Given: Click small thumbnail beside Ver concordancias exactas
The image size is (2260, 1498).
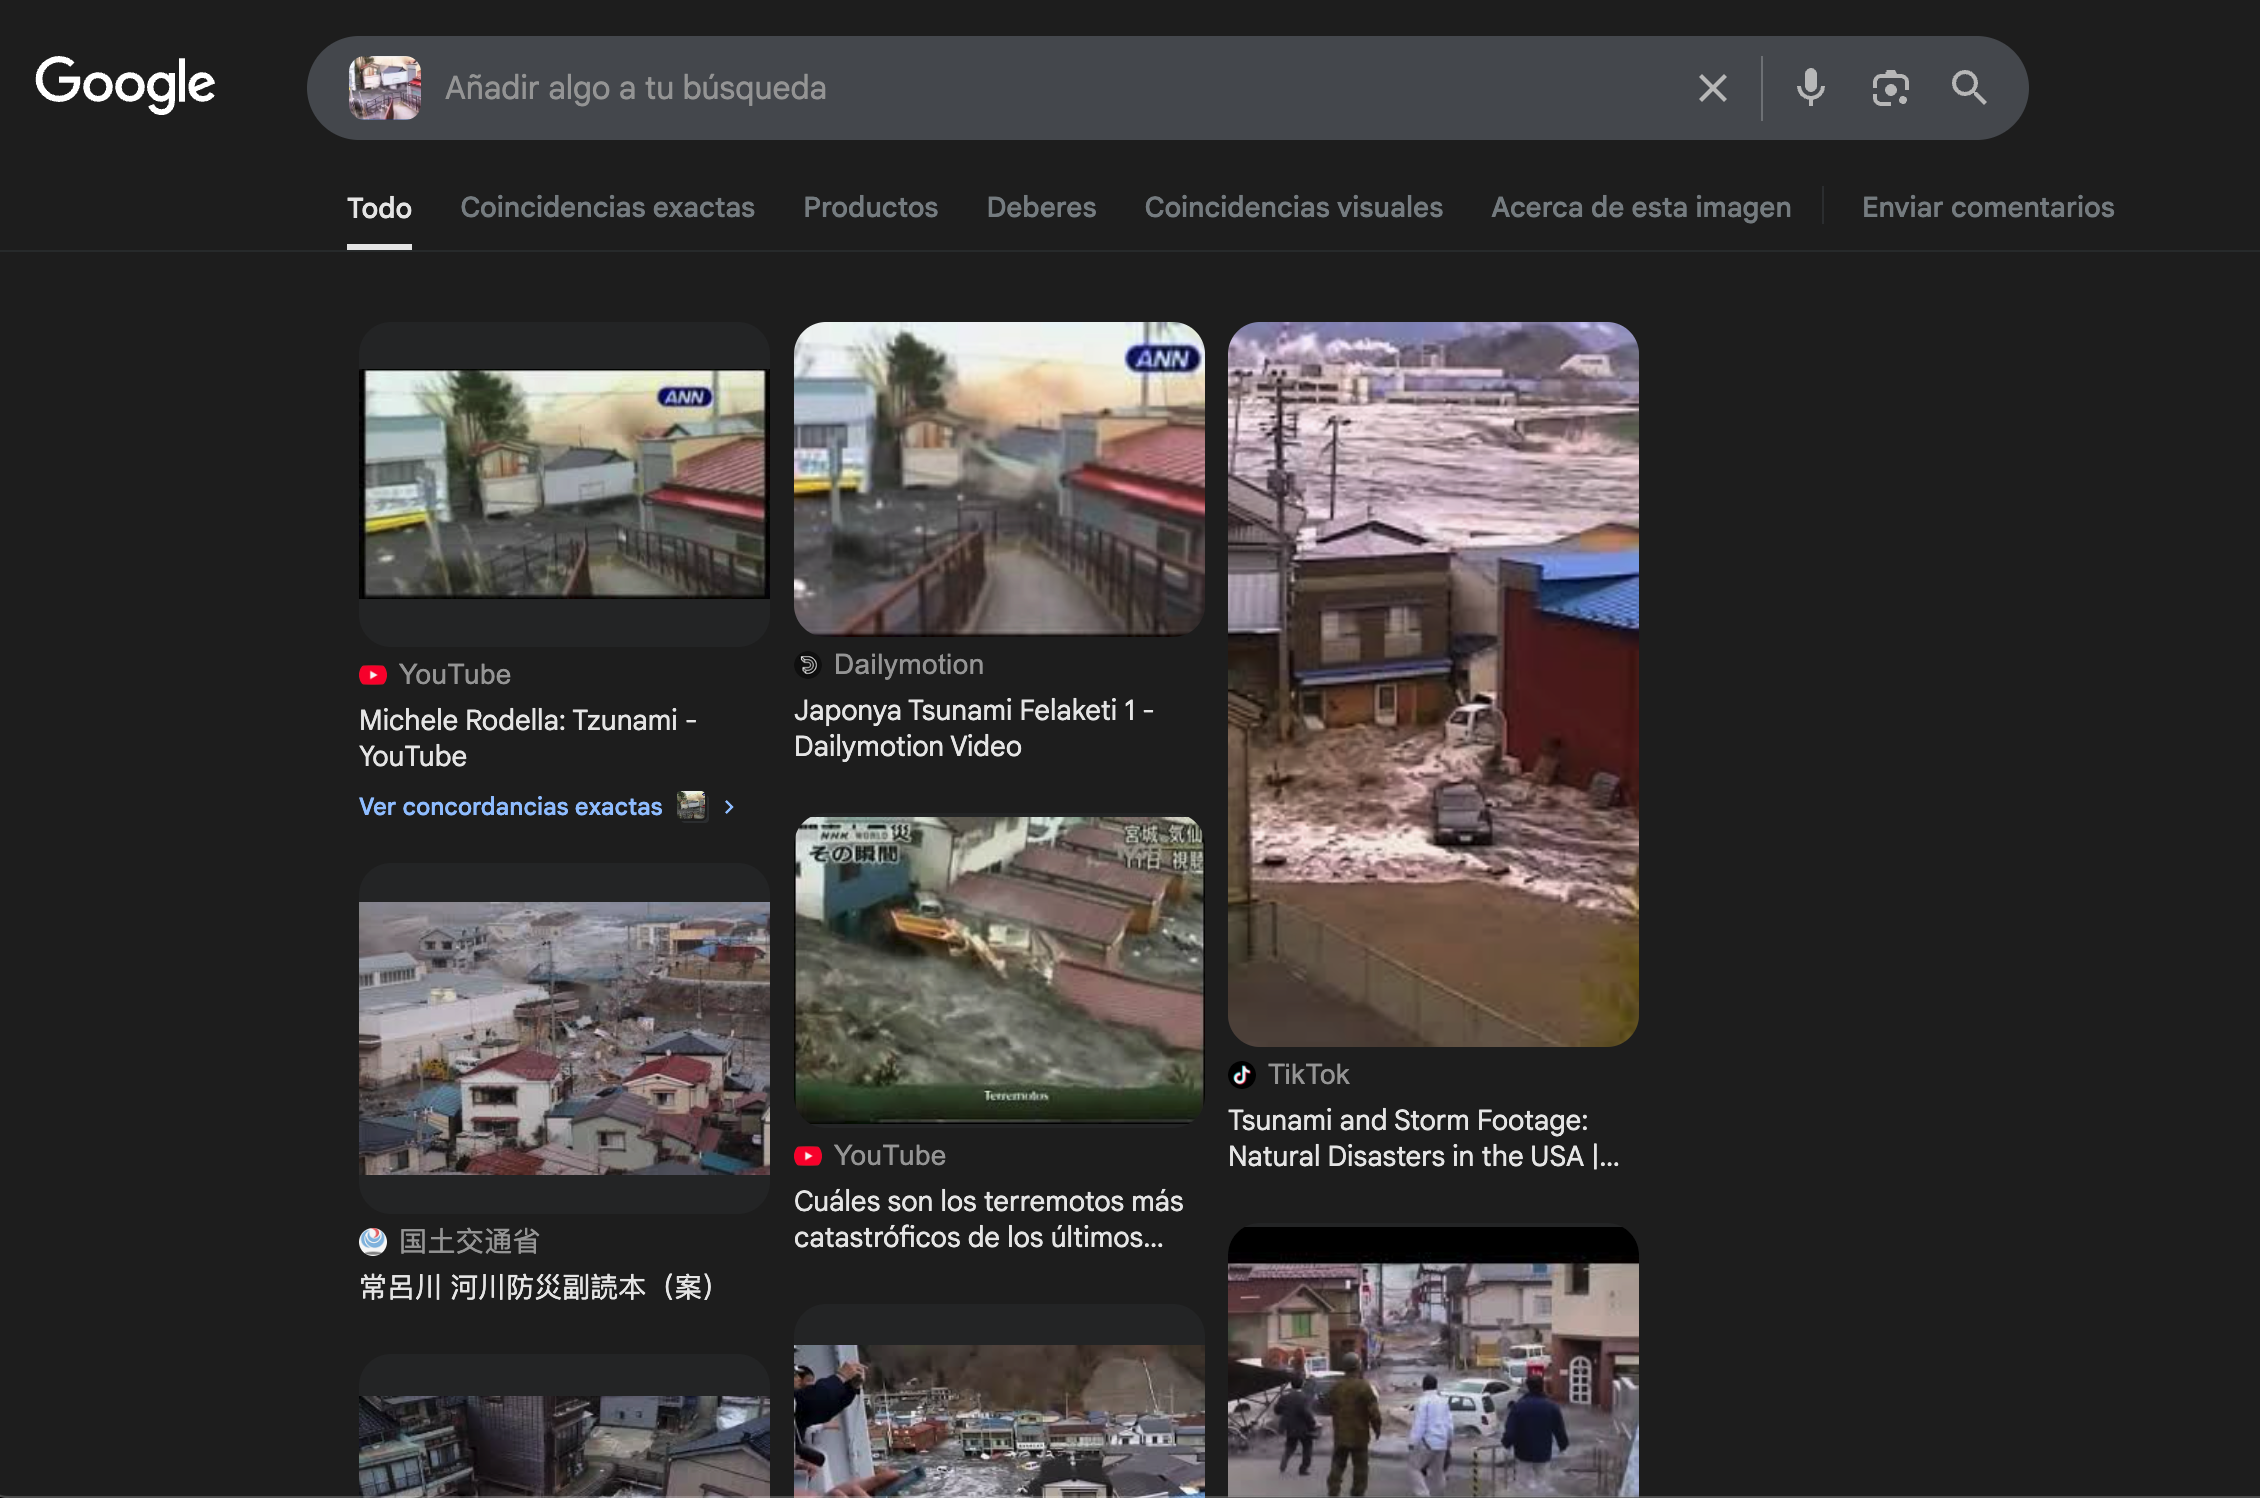Looking at the screenshot, I should (x=692, y=806).
